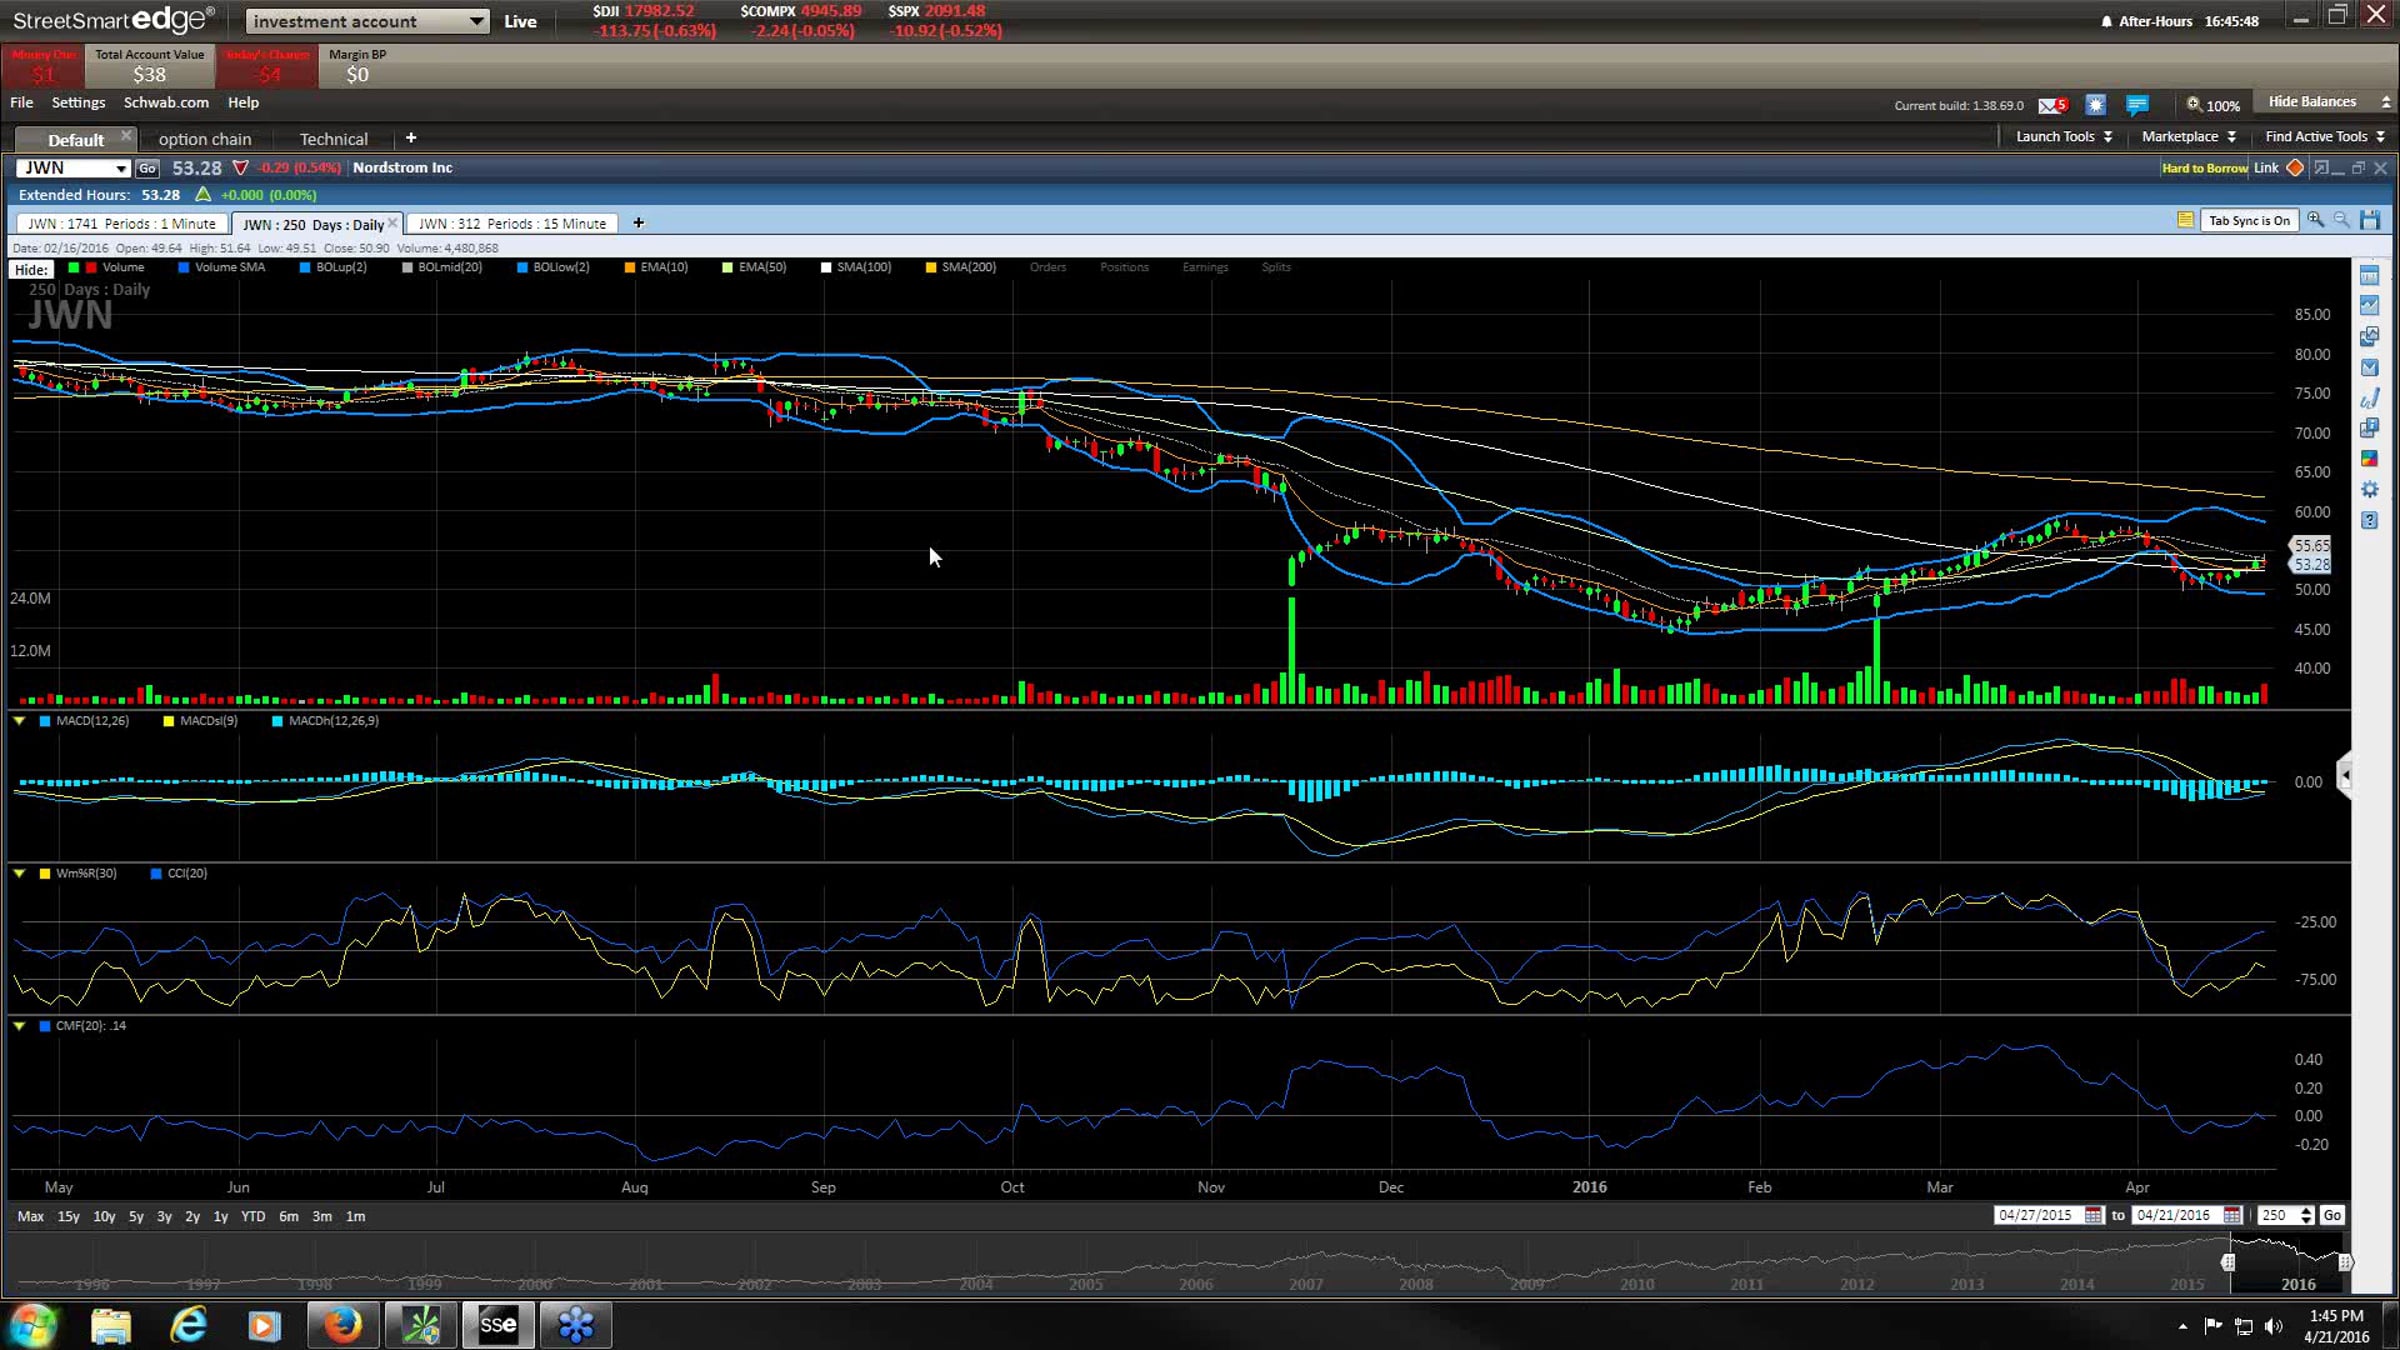Viewport: 2400px width, 1350px height.
Task: Hide the SMA(200) overlay
Action: pyautogui.click(x=967, y=267)
